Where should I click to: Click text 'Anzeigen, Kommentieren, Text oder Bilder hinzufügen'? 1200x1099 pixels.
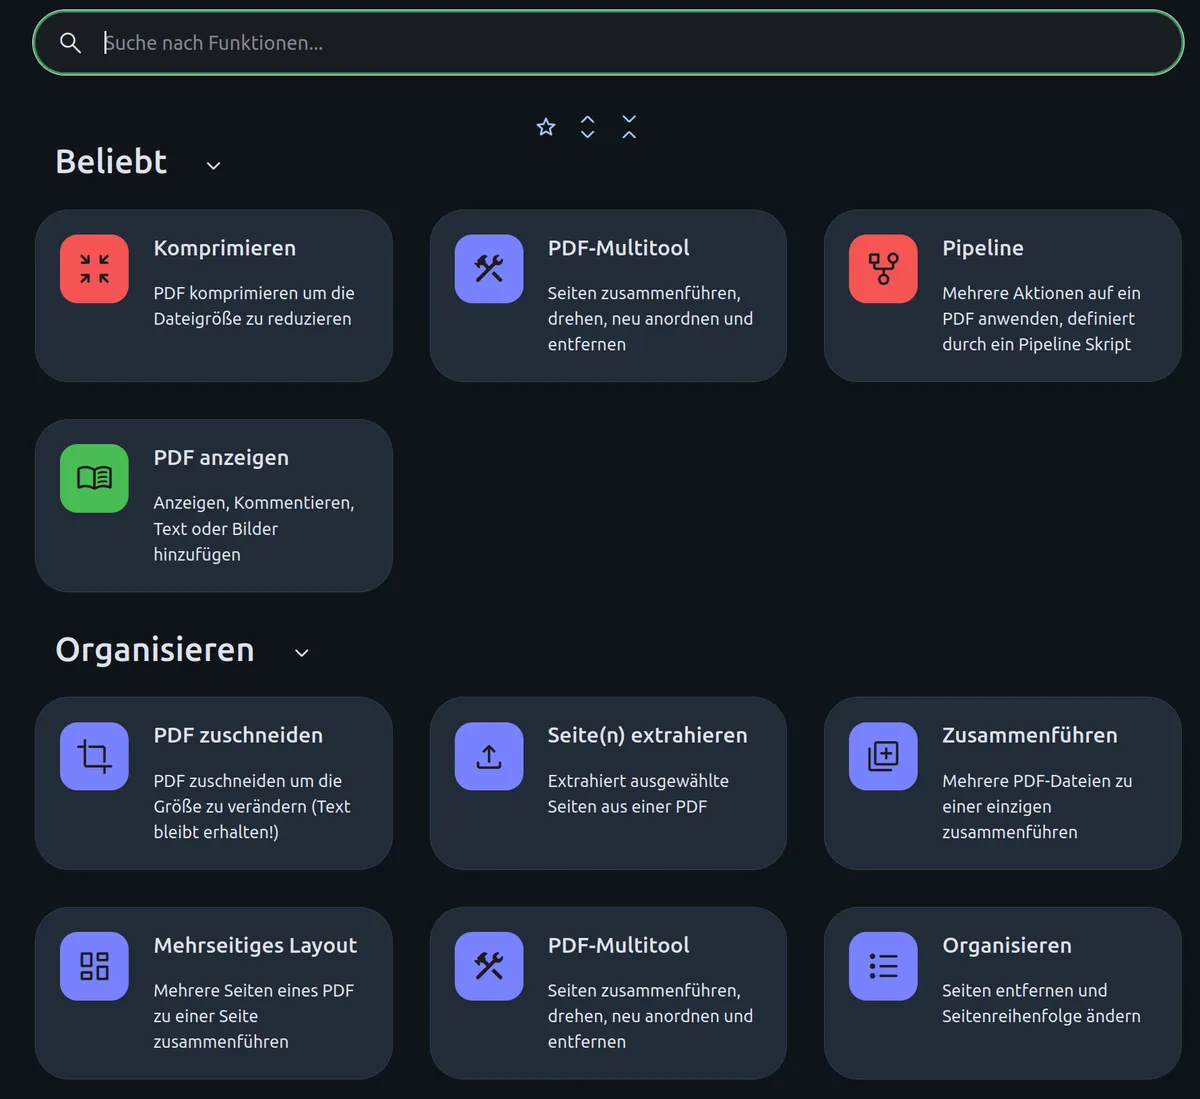(254, 528)
